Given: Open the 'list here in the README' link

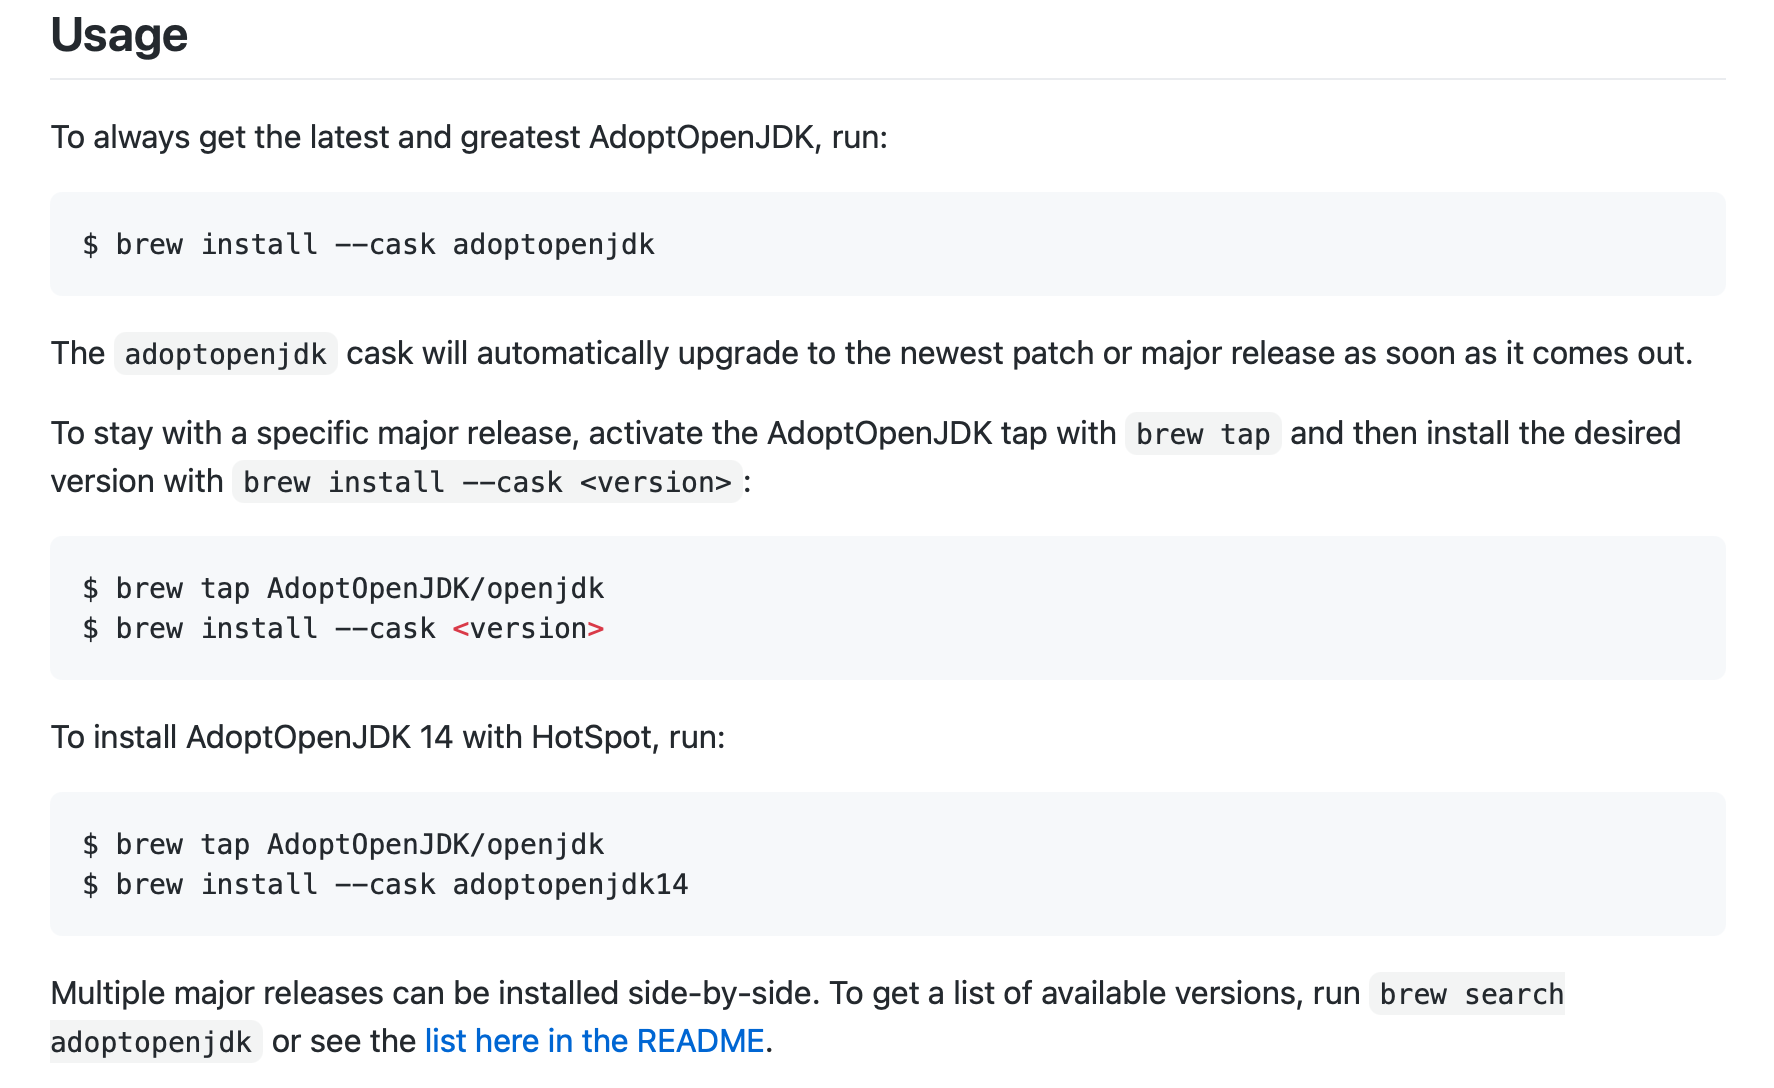Looking at the screenshot, I should [594, 1041].
